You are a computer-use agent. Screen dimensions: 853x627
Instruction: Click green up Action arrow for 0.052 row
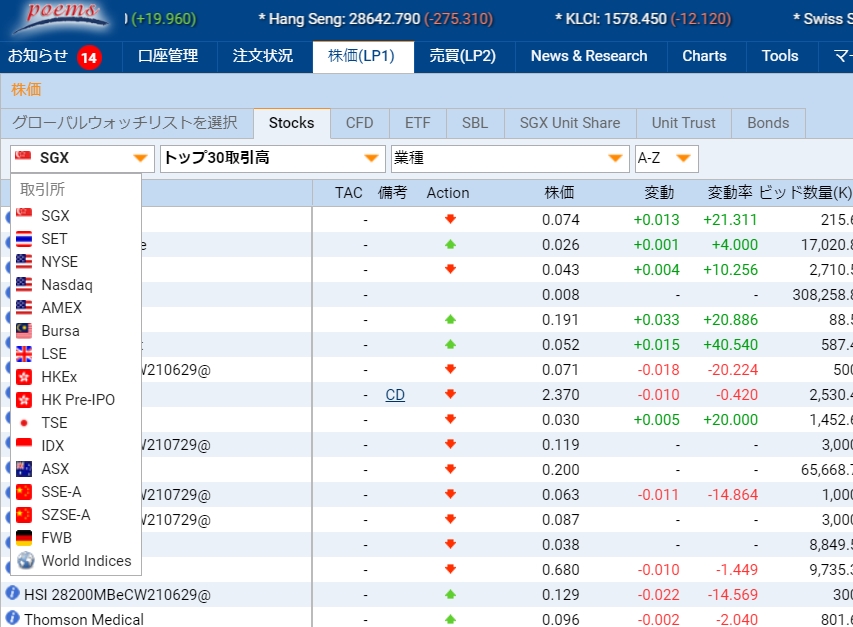click(x=450, y=344)
